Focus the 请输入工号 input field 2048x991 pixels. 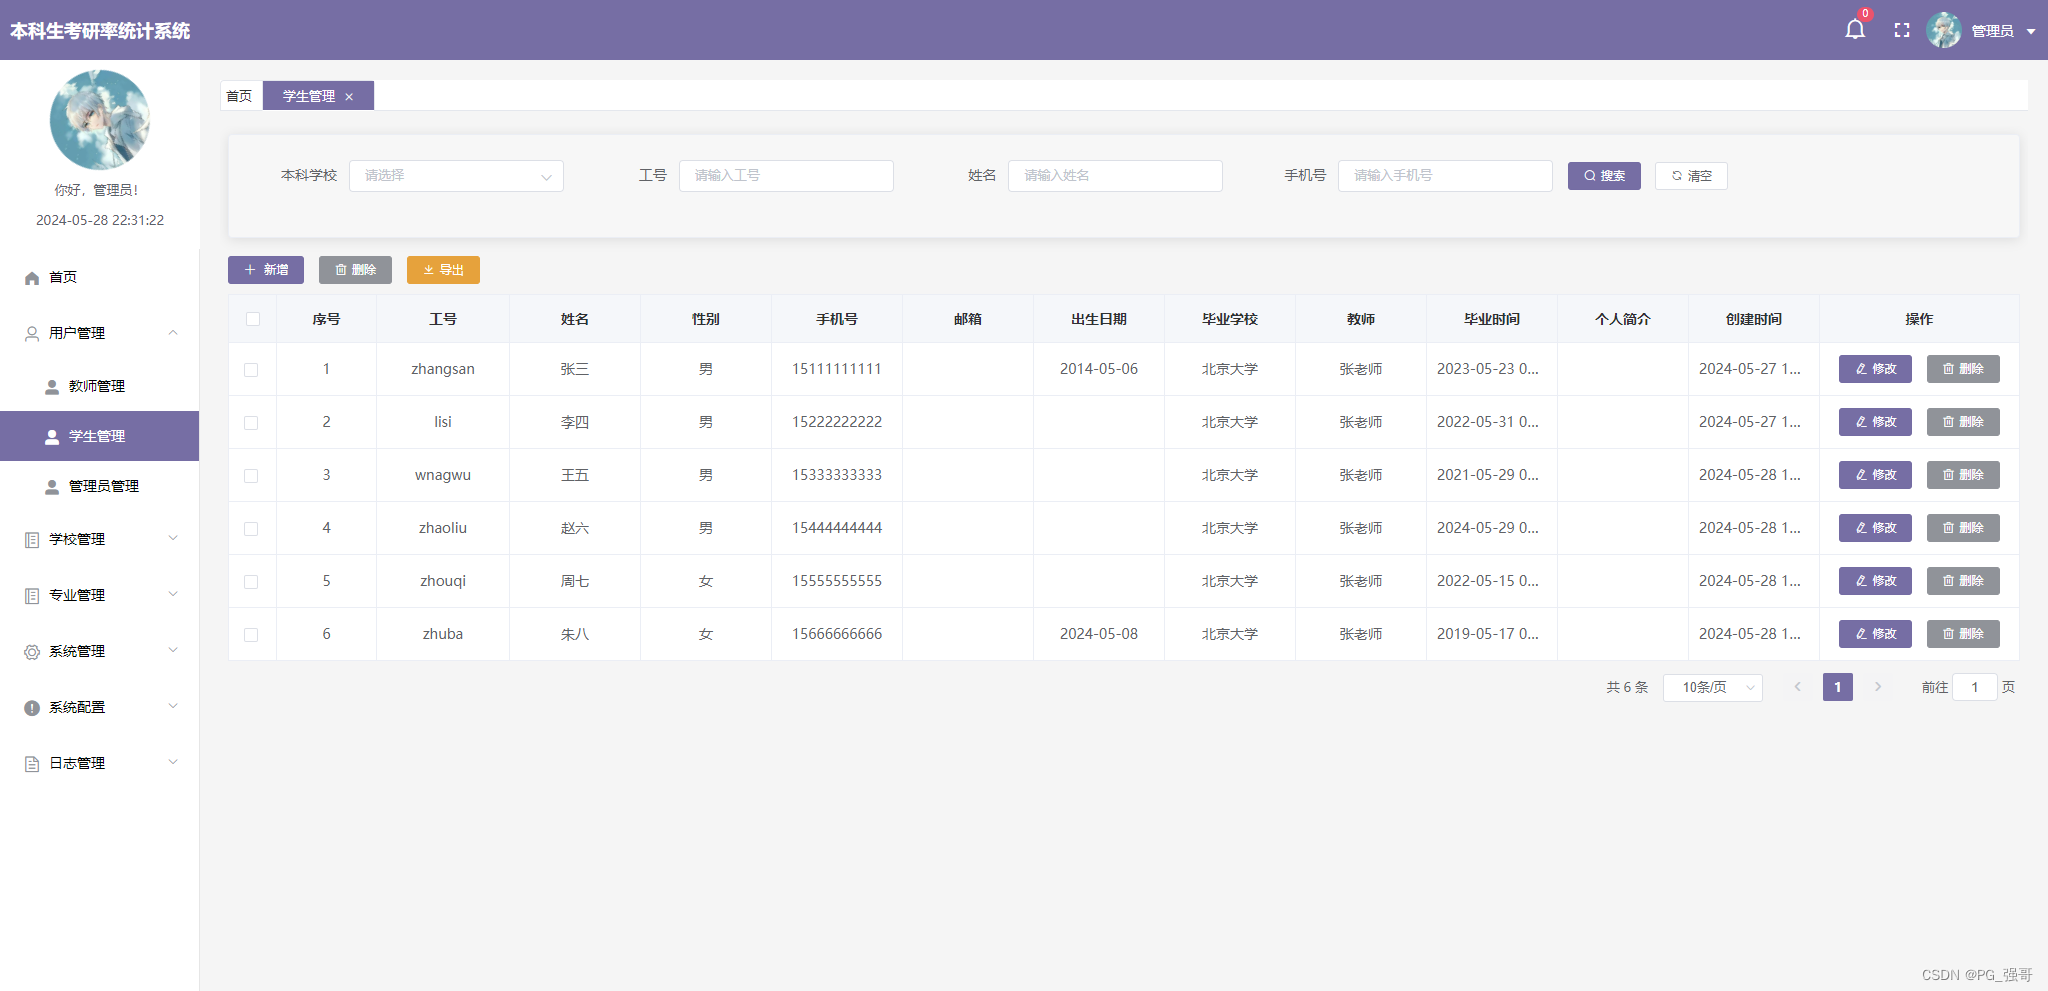pyautogui.click(x=786, y=176)
